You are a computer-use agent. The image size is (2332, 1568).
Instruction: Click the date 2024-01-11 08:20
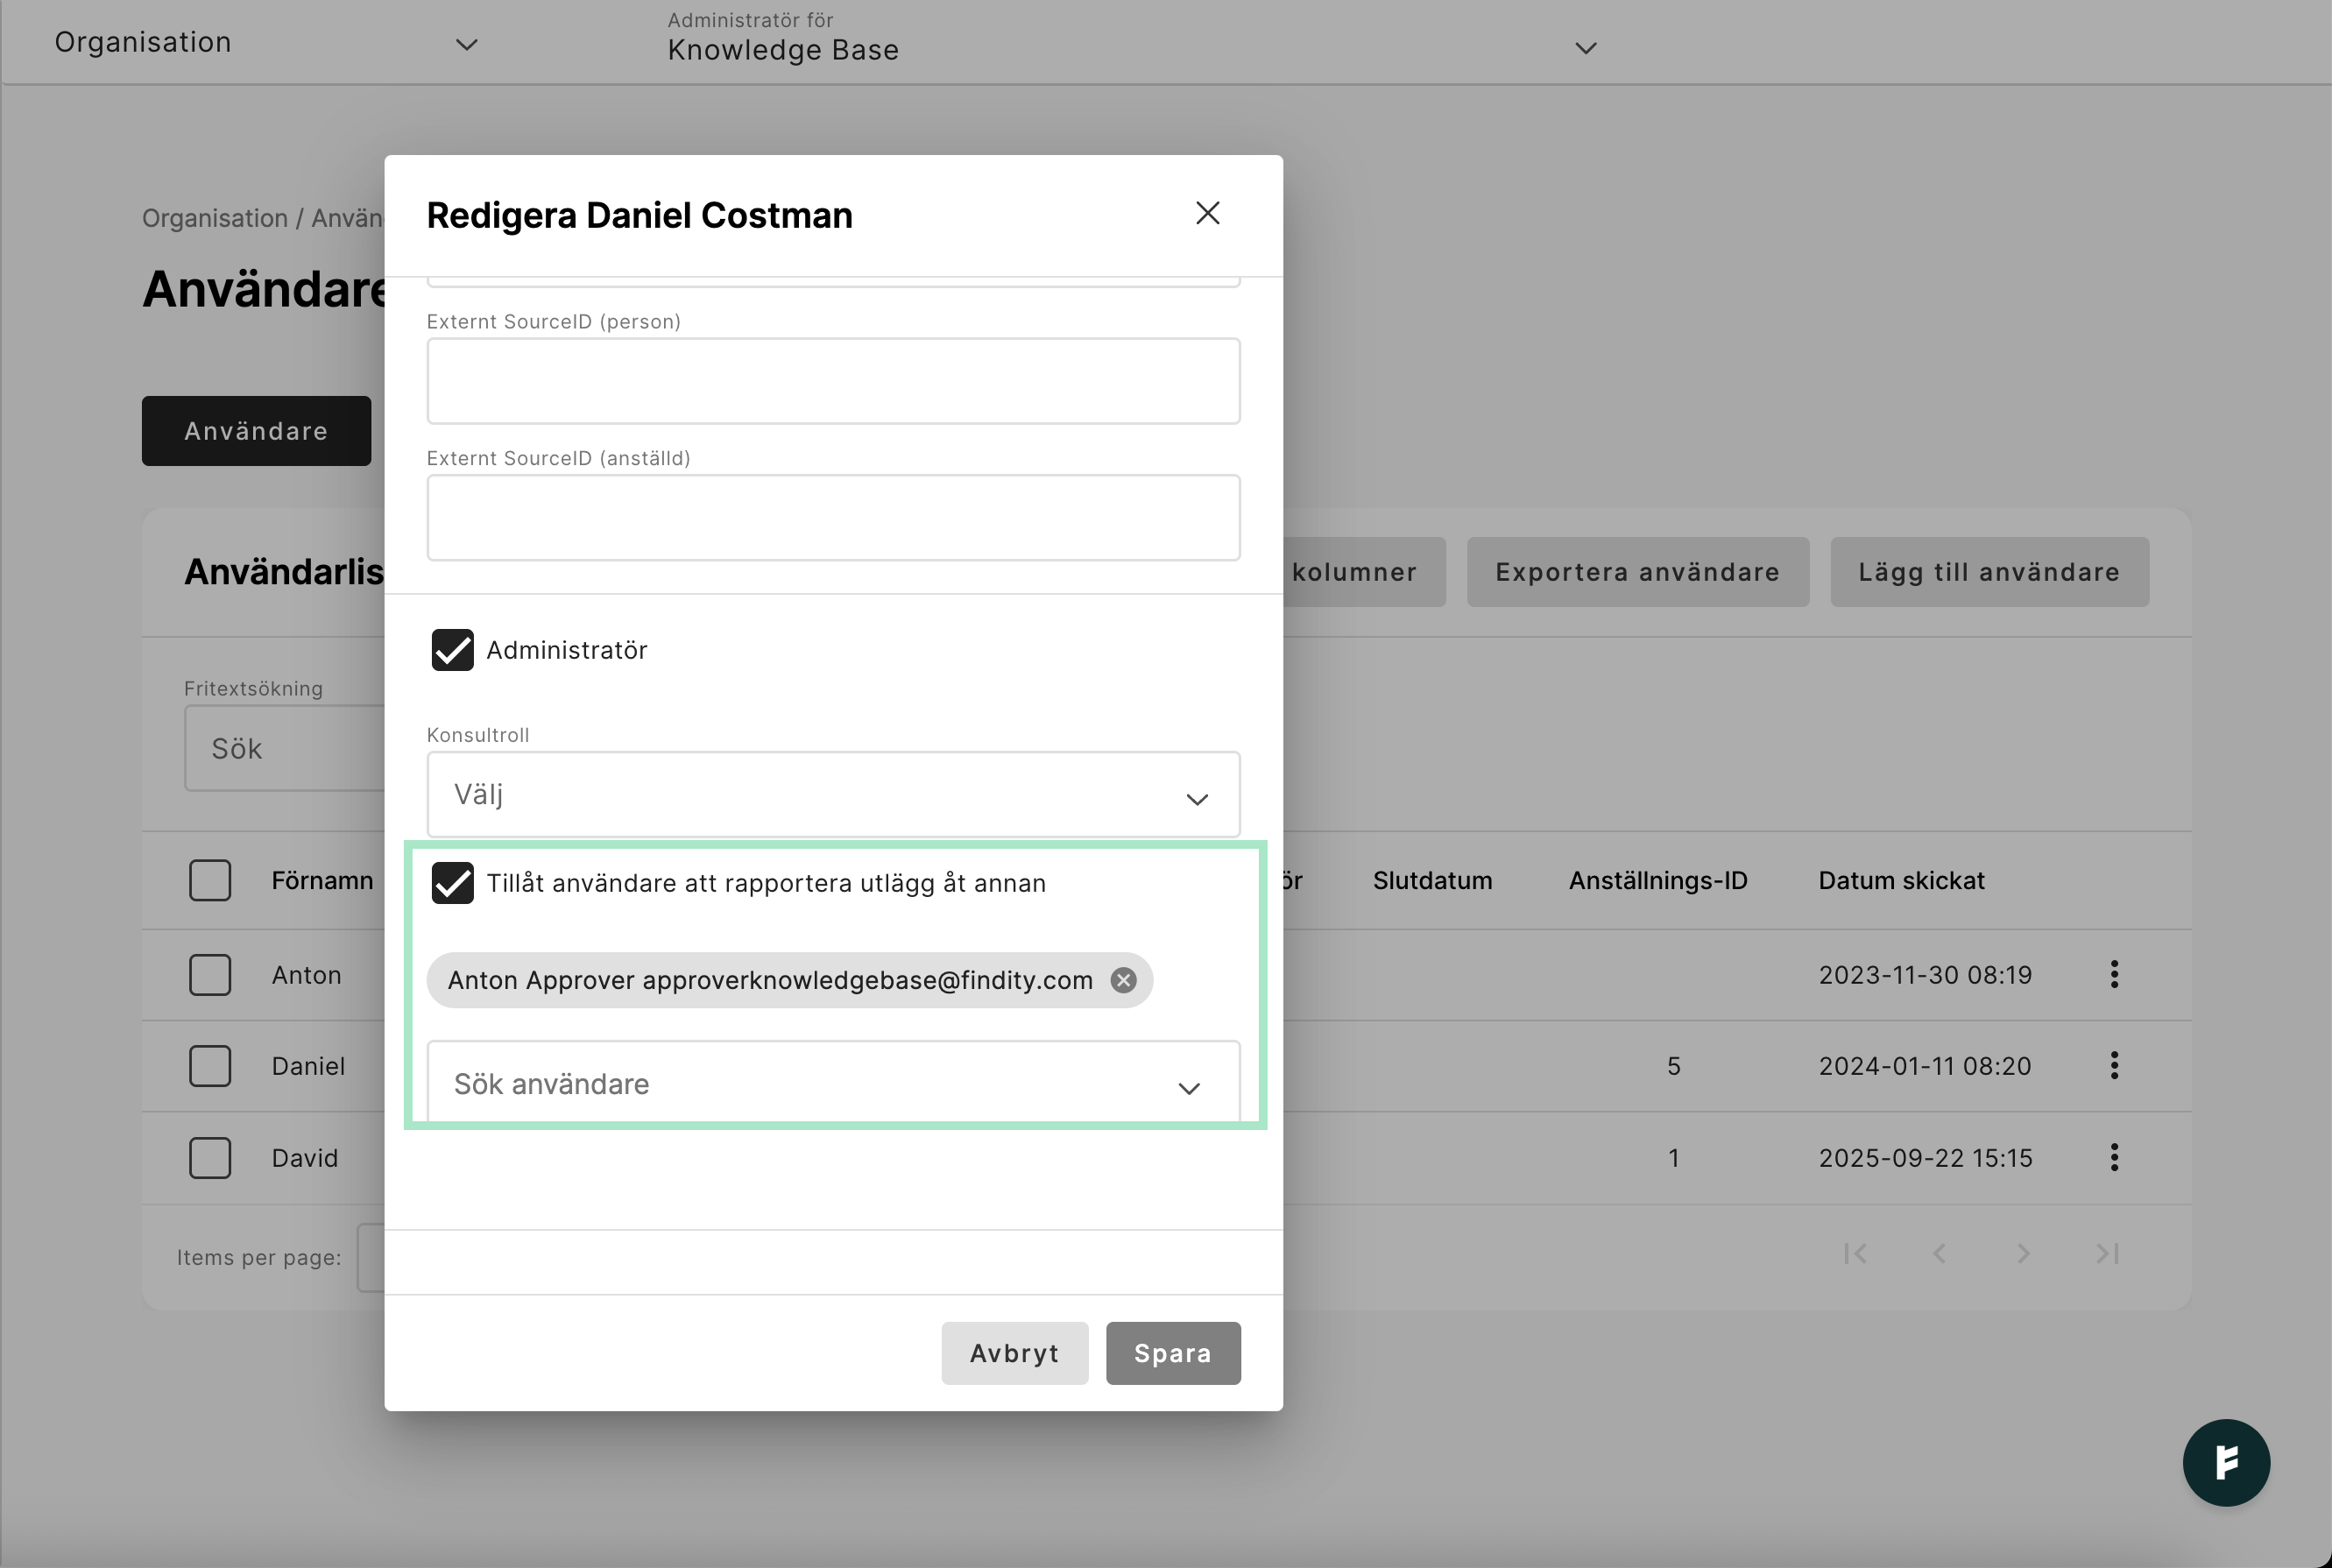(x=1925, y=1066)
